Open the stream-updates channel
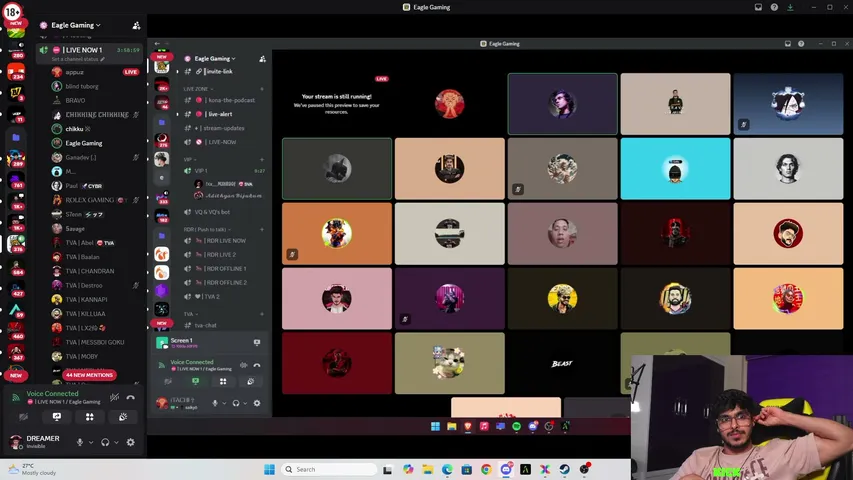The width and height of the screenshot is (853, 480). (x=224, y=128)
